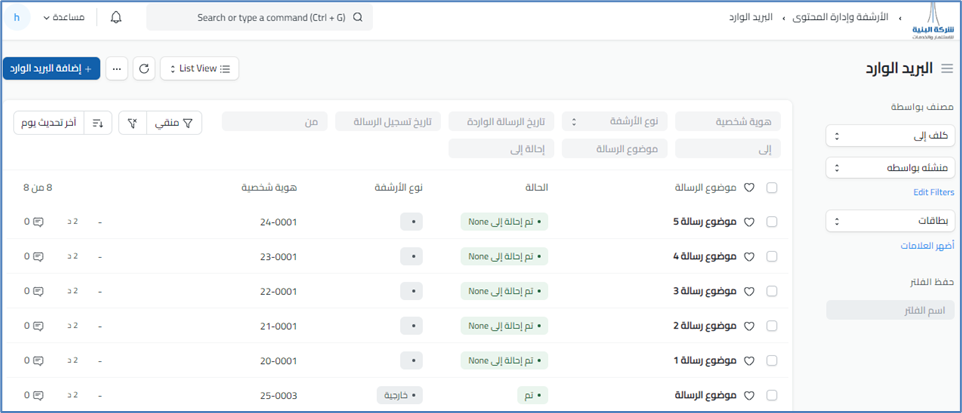The image size is (962, 413).
Task: Expand the منشله بواسطه dropdown
Action: click(890, 168)
